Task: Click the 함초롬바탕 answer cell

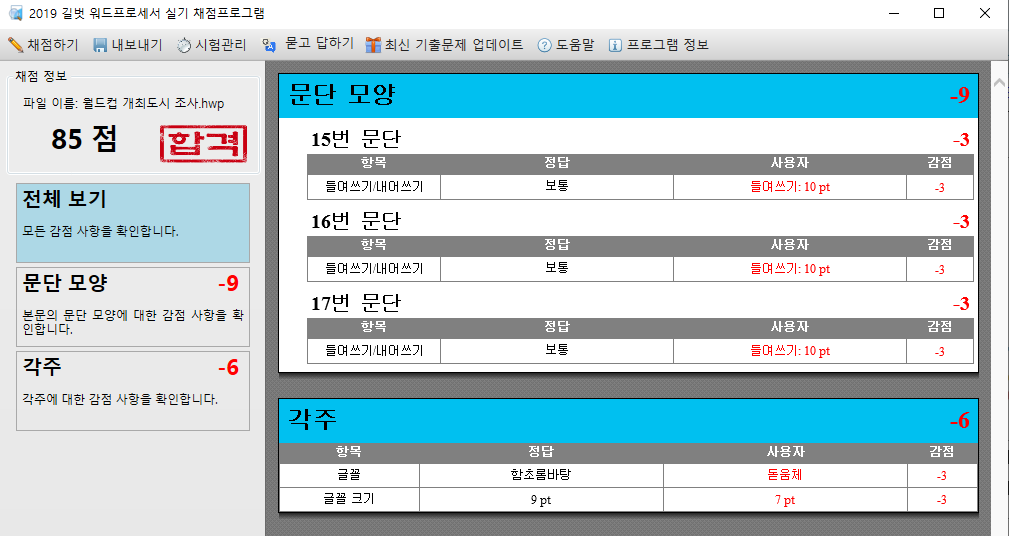Action: (x=541, y=476)
